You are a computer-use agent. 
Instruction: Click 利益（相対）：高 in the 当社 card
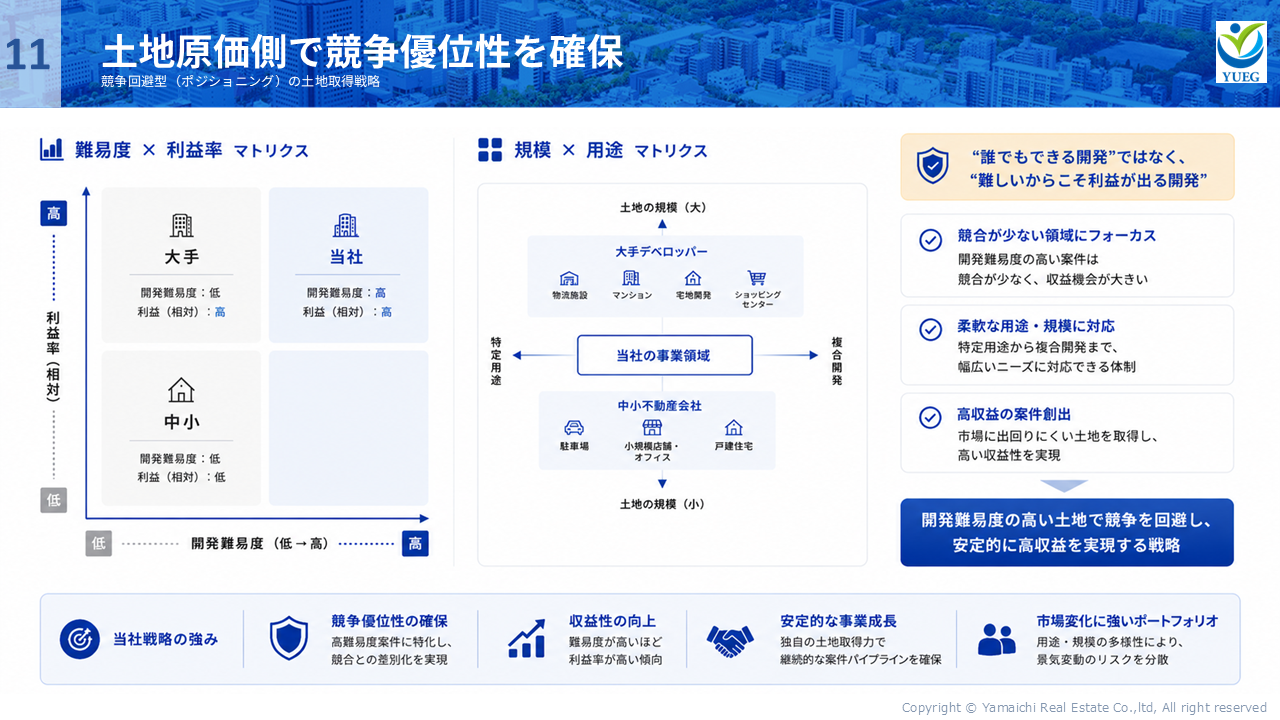click(x=347, y=312)
